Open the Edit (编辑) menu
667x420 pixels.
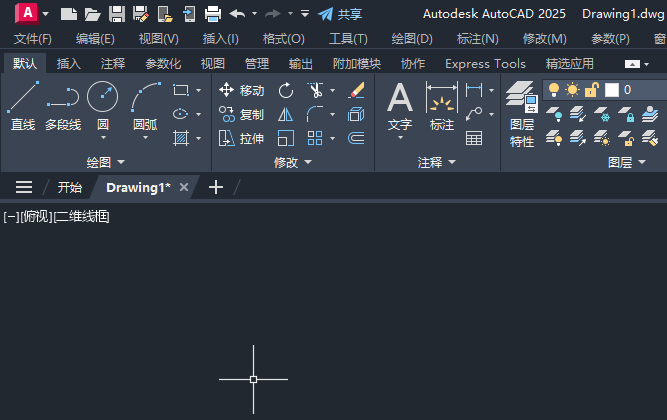(95, 39)
